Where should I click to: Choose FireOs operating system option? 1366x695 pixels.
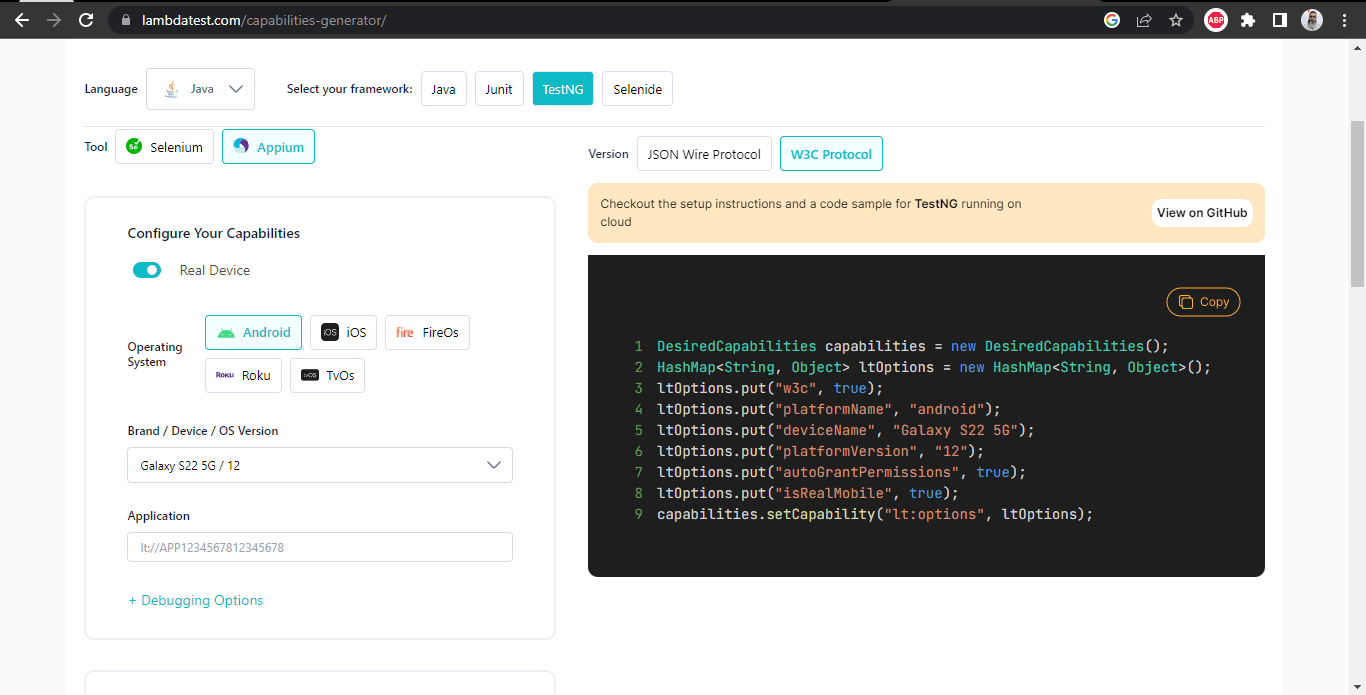coord(427,332)
